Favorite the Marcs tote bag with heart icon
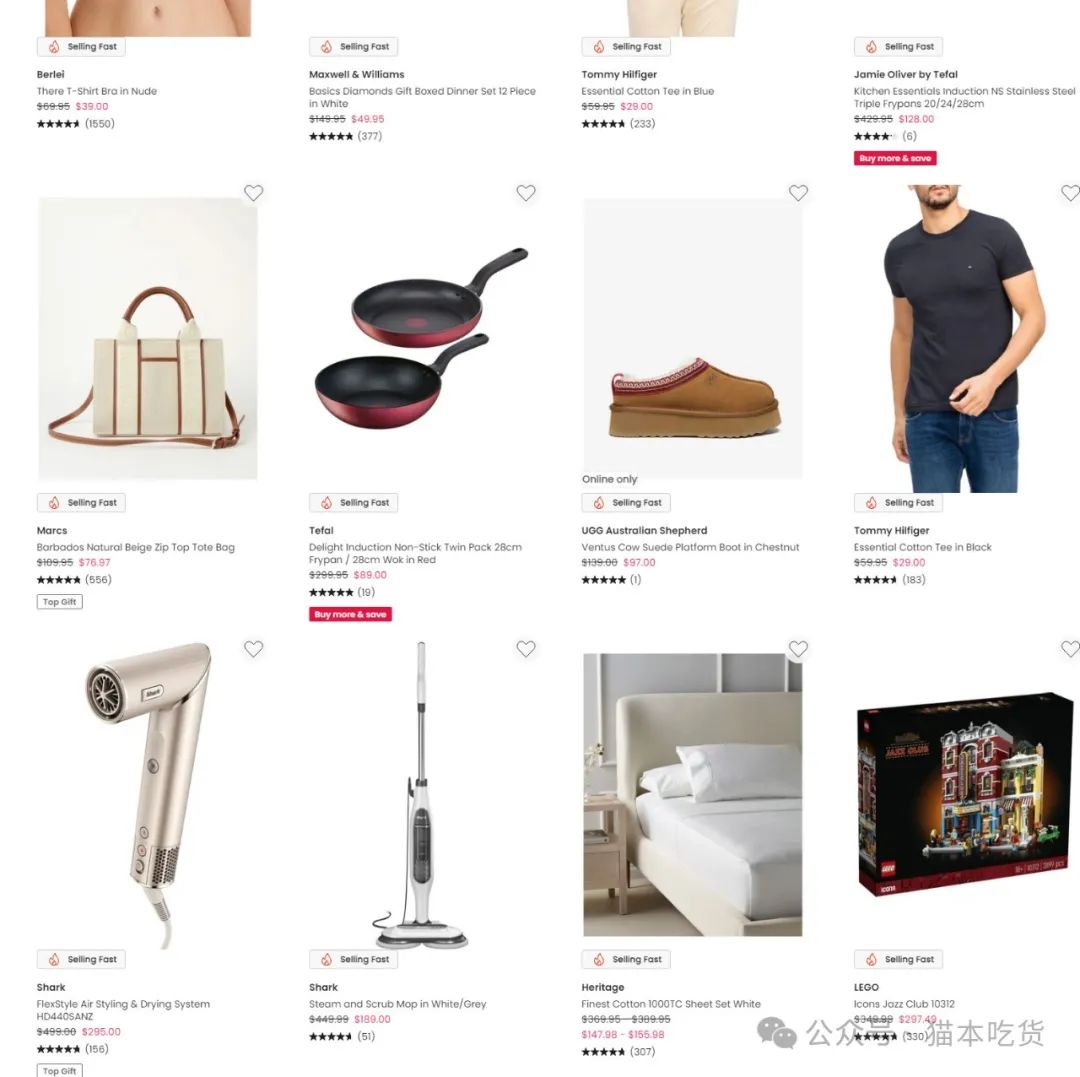The width and height of the screenshot is (1080, 1077). 253,193
